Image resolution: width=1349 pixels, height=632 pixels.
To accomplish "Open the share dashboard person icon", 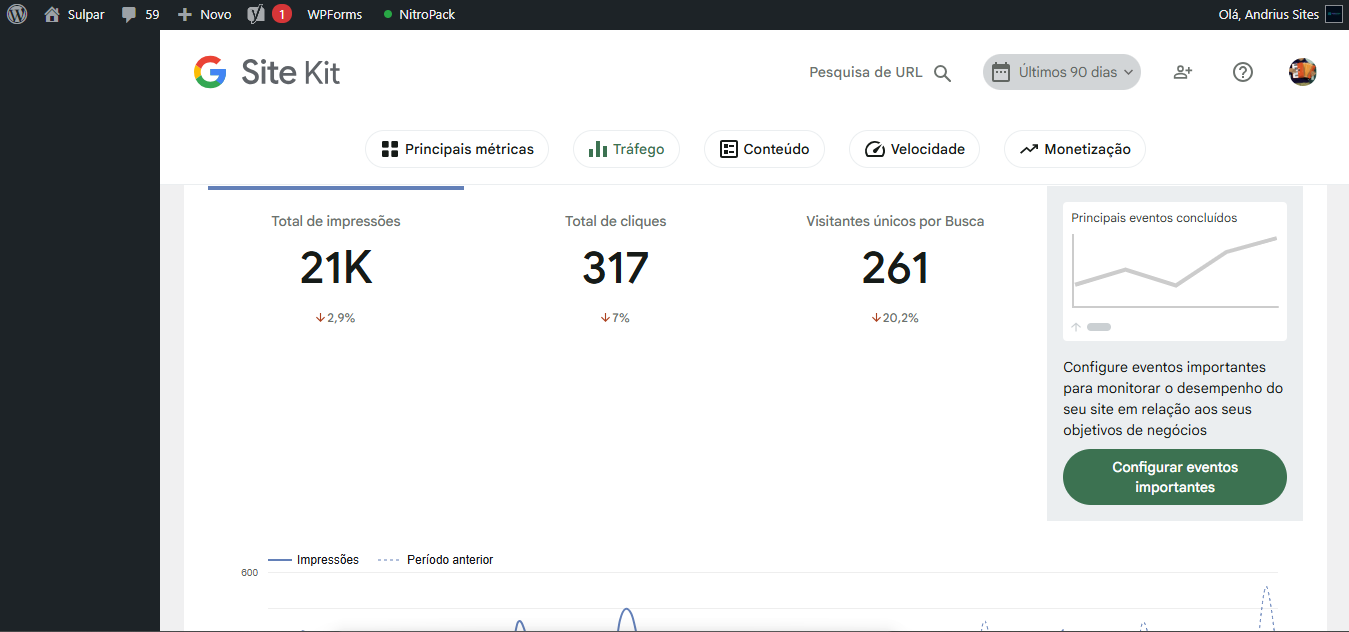I will click(1183, 72).
